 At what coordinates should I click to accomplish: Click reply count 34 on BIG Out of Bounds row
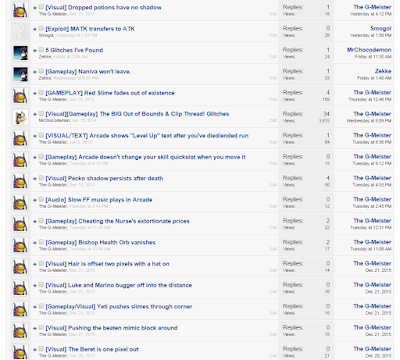coord(326,114)
